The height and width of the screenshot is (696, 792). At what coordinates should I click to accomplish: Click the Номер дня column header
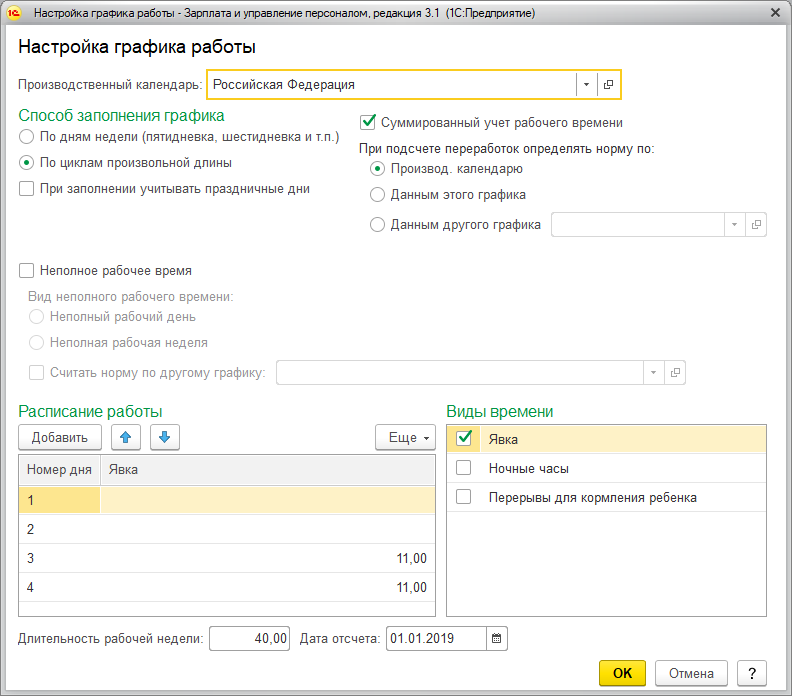coord(60,470)
